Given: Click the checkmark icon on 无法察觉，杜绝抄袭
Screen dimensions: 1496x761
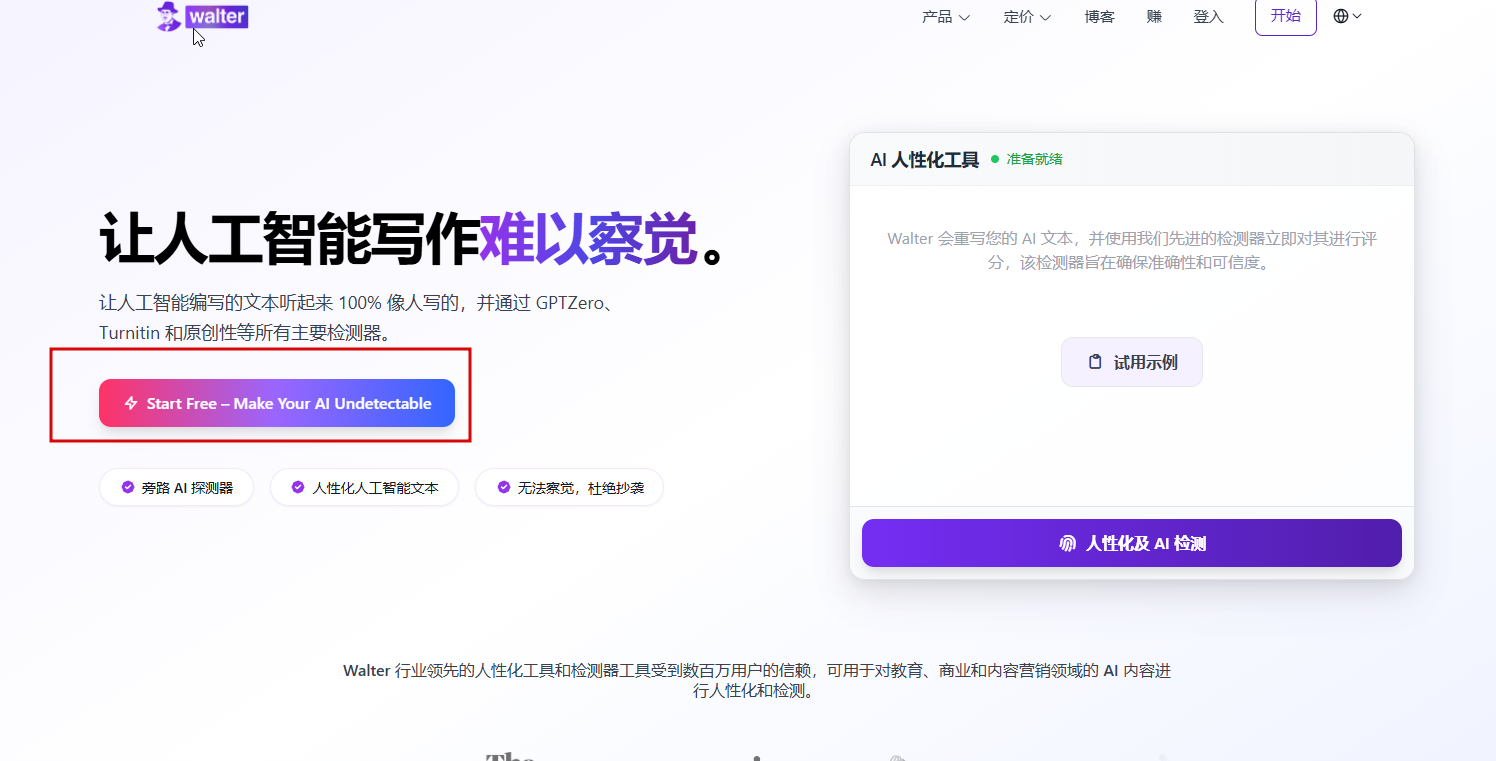Looking at the screenshot, I should pyautogui.click(x=503, y=487).
